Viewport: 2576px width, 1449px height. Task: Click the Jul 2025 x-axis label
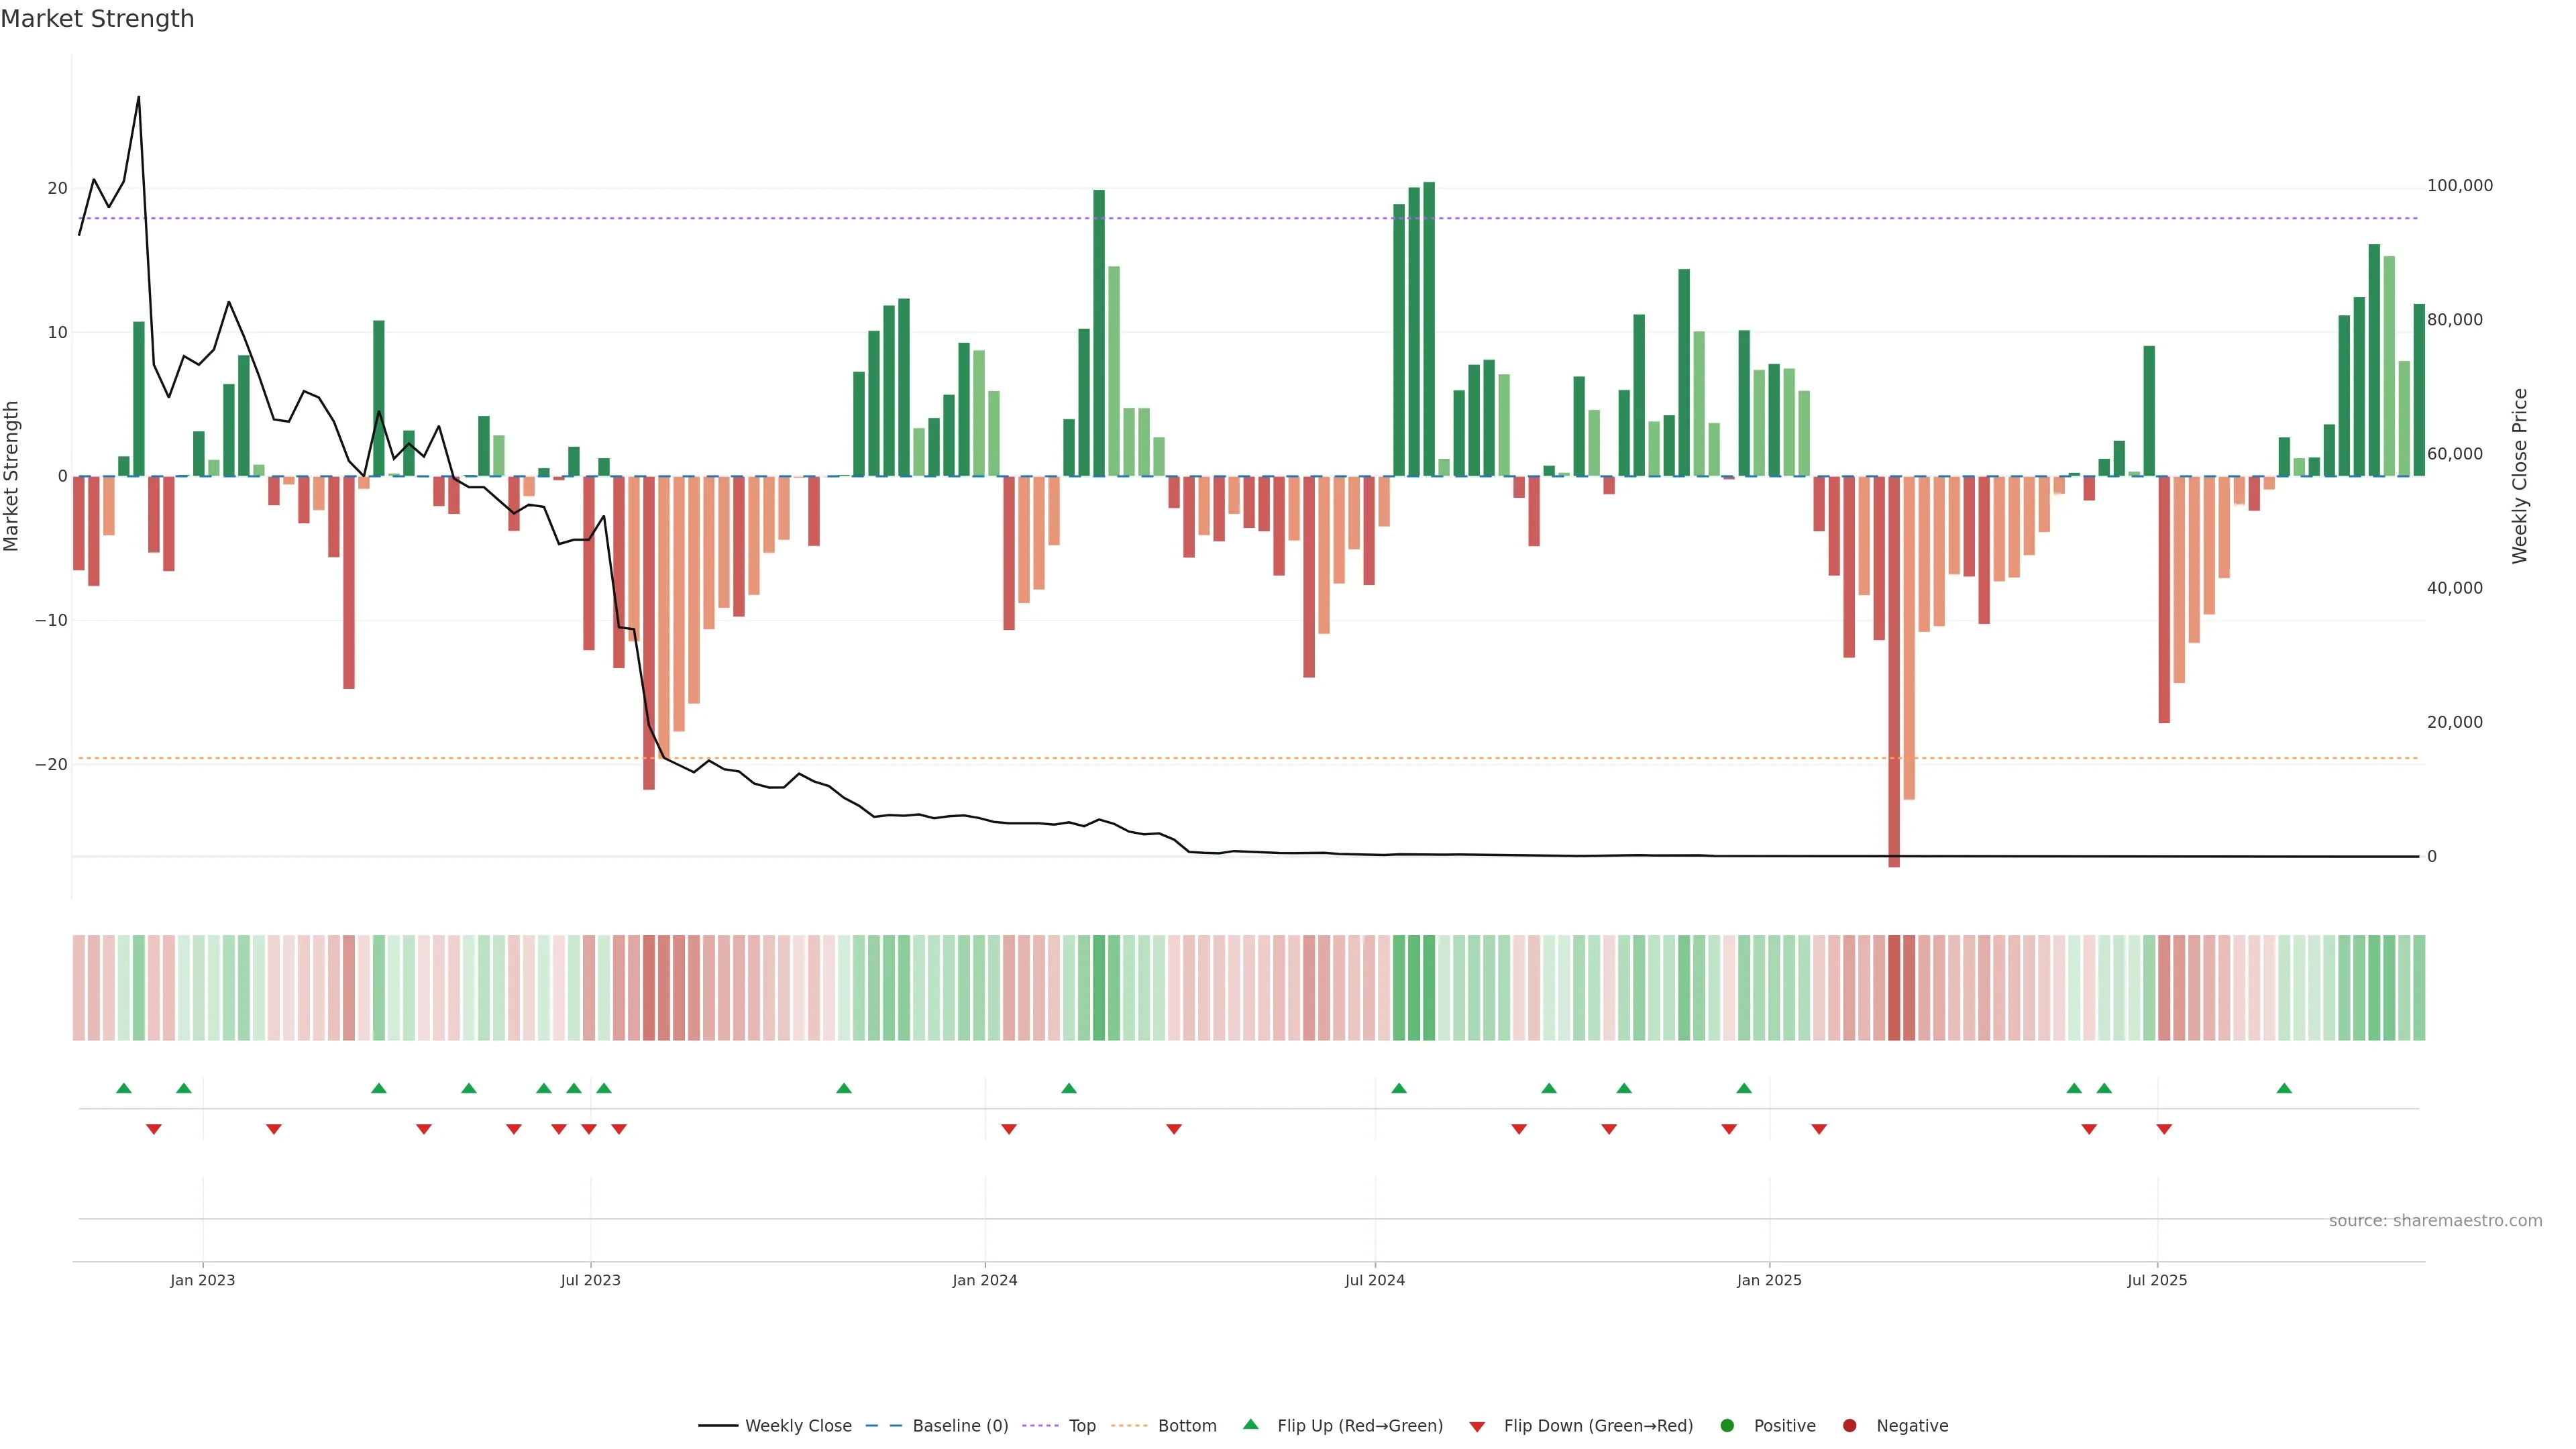click(2157, 1280)
